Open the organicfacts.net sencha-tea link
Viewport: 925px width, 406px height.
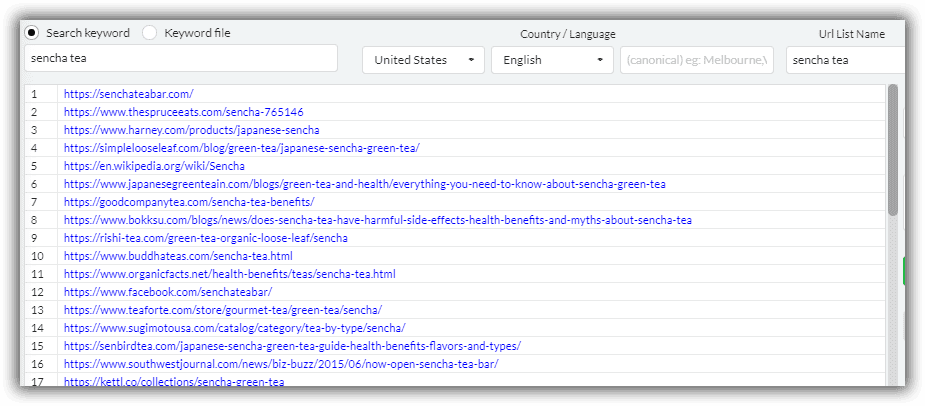pyautogui.click(x=229, y=274)
